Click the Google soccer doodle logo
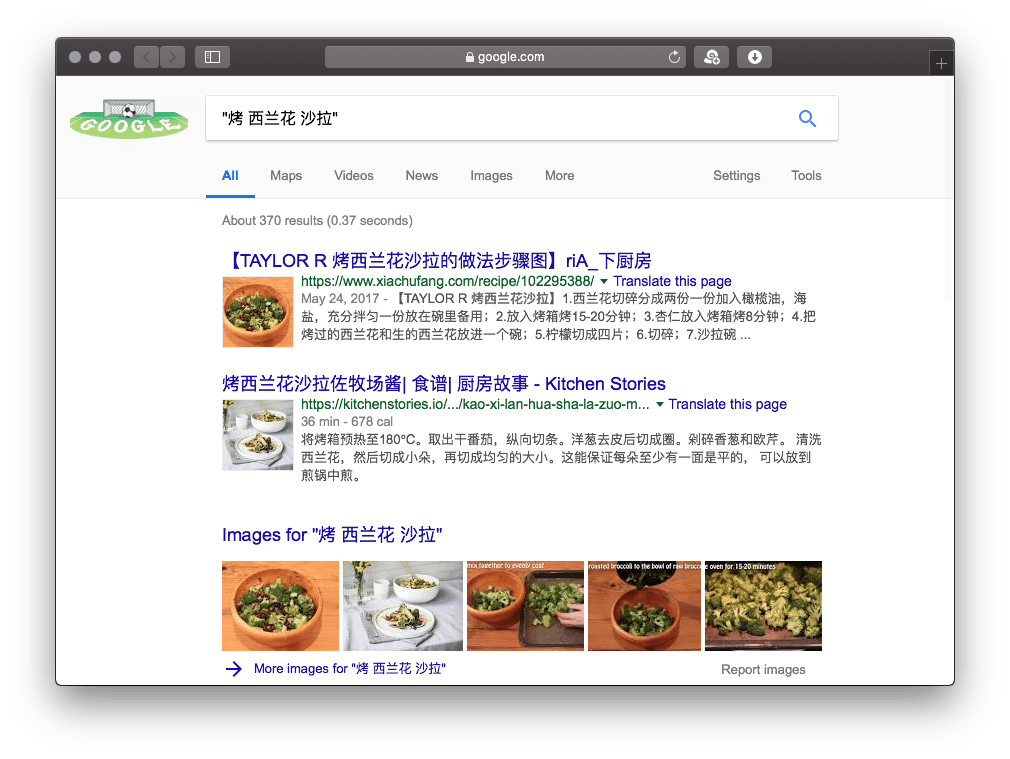 [129, 120]
